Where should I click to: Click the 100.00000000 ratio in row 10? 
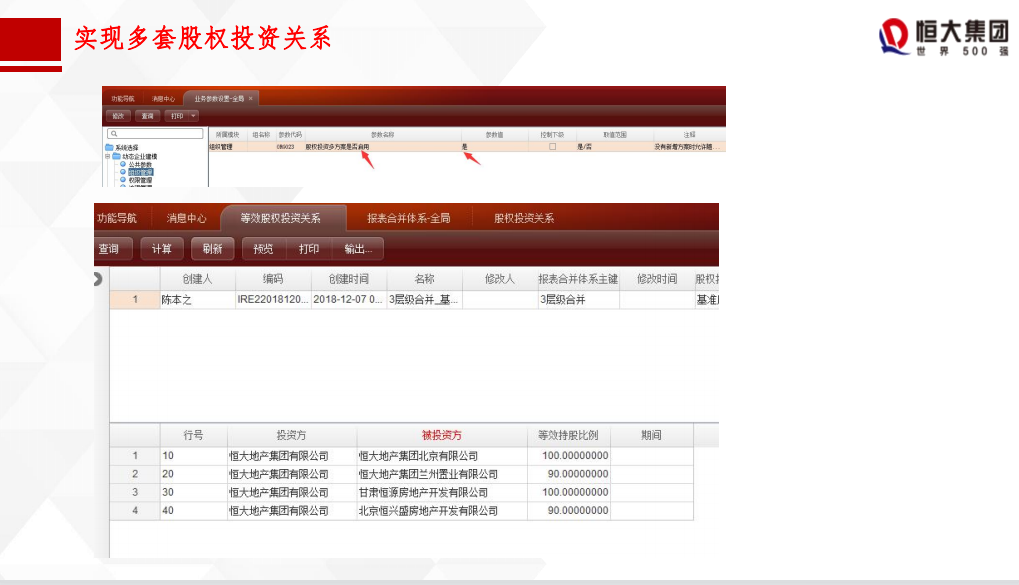569,456
